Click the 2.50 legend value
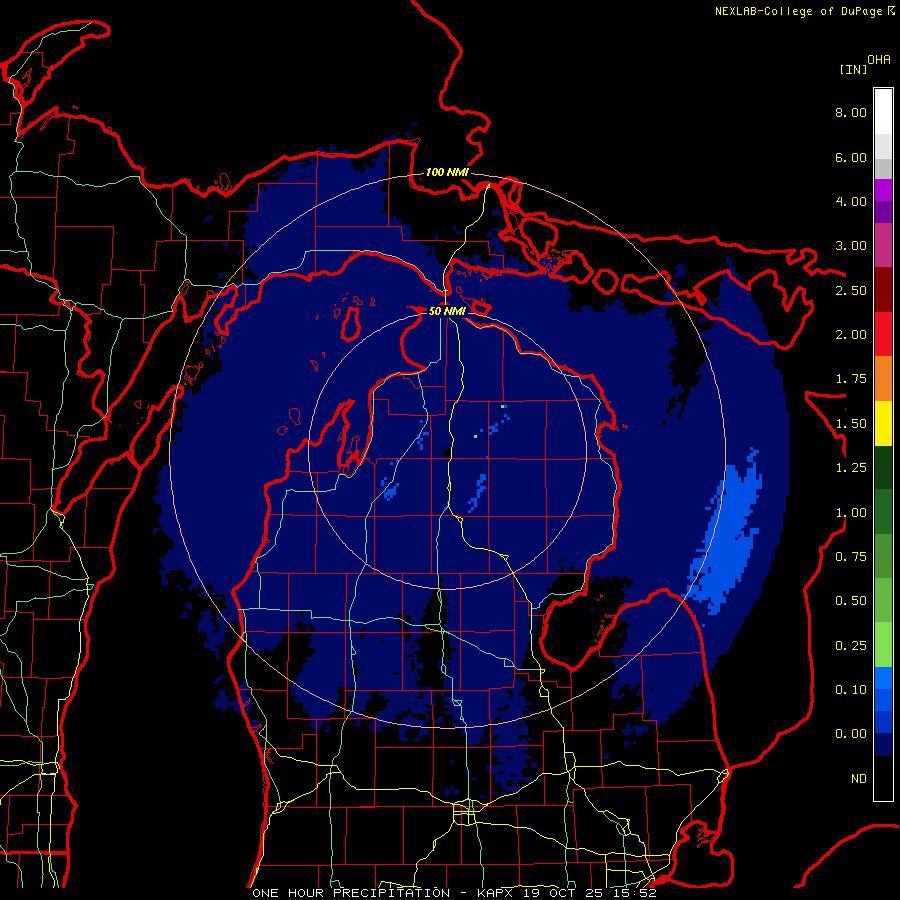Viewport: 900px width, 900px height. [851, 290]
